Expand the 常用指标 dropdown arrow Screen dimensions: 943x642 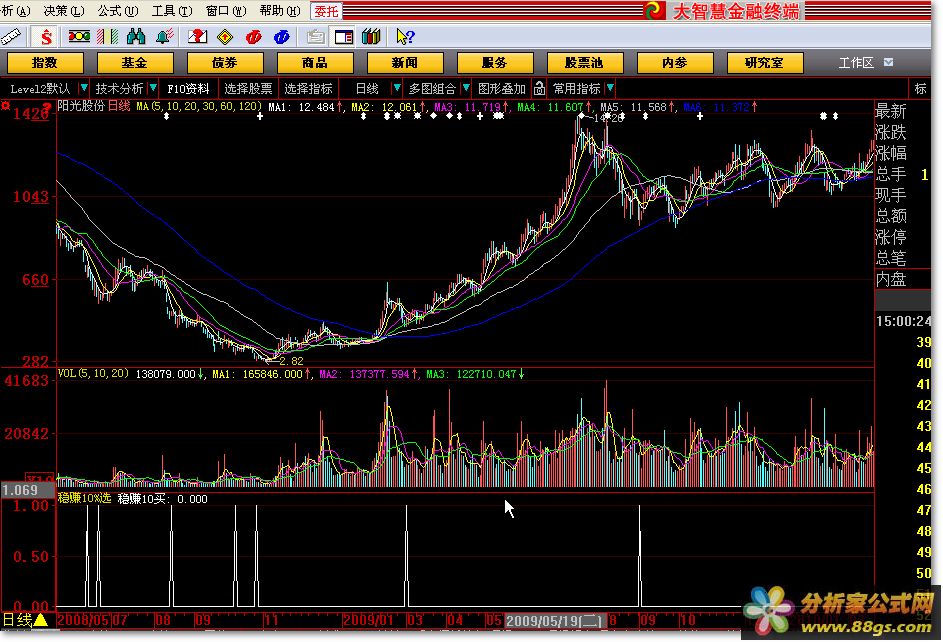tap(610, 88)
